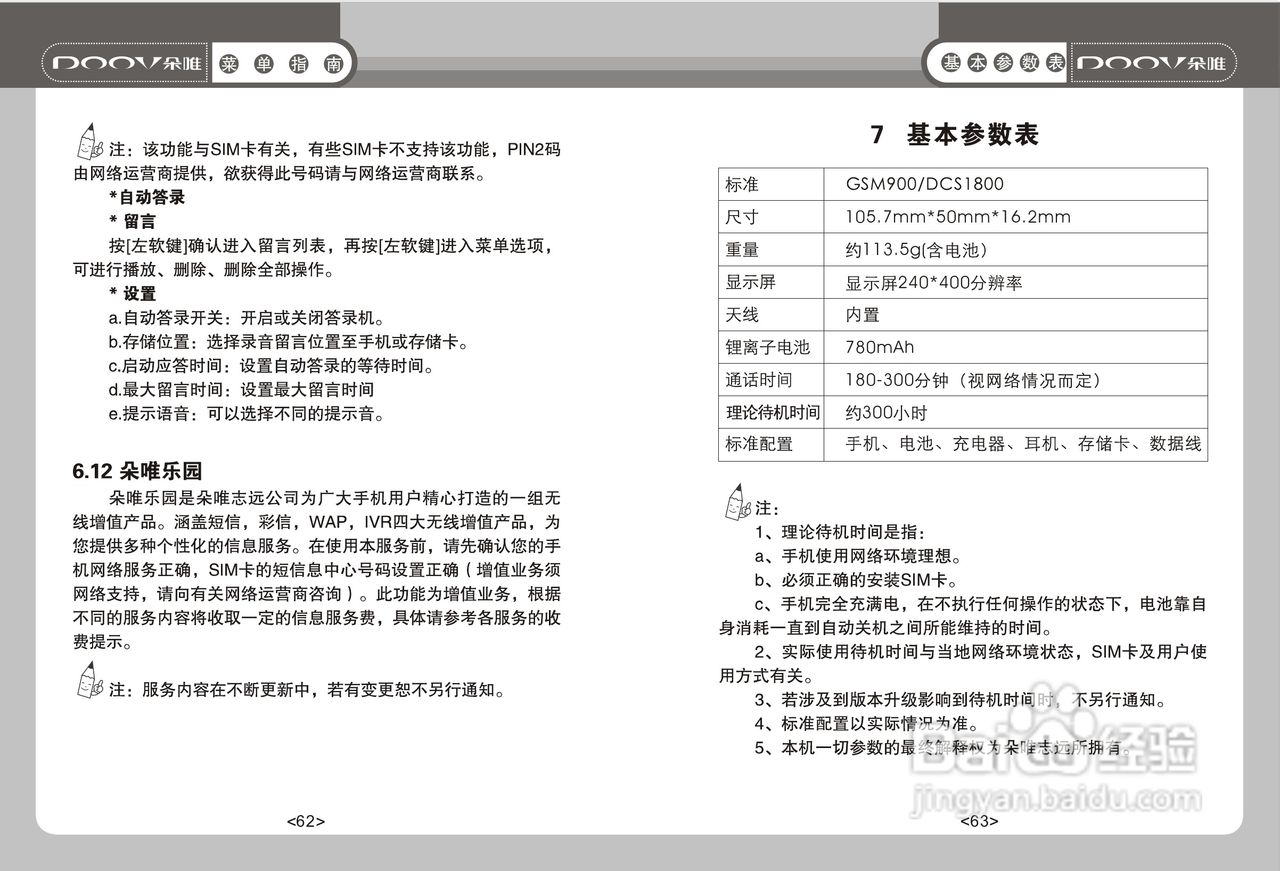The width and height of the screenshot is (1280, 871).
Task: Select the 基本参数表 header badge at top right
Action: click(1003, 63)
